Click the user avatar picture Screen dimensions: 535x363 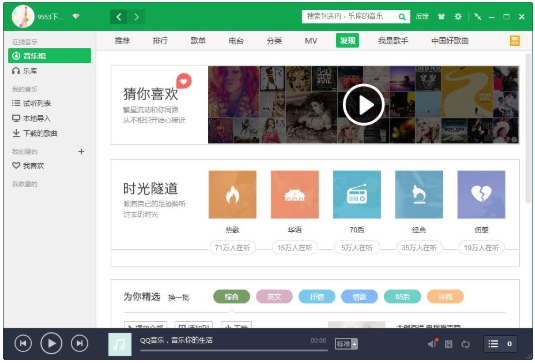coord(23,16)
